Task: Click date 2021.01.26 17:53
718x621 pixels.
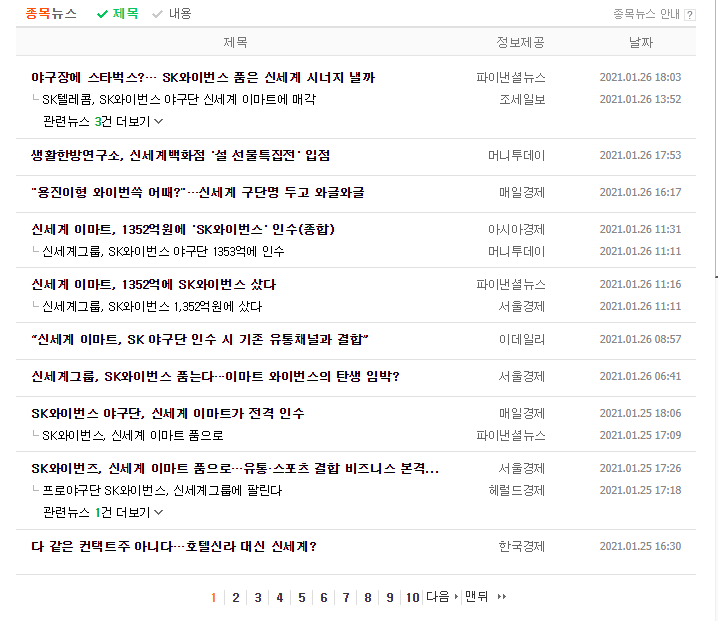Action: point(640,156)
